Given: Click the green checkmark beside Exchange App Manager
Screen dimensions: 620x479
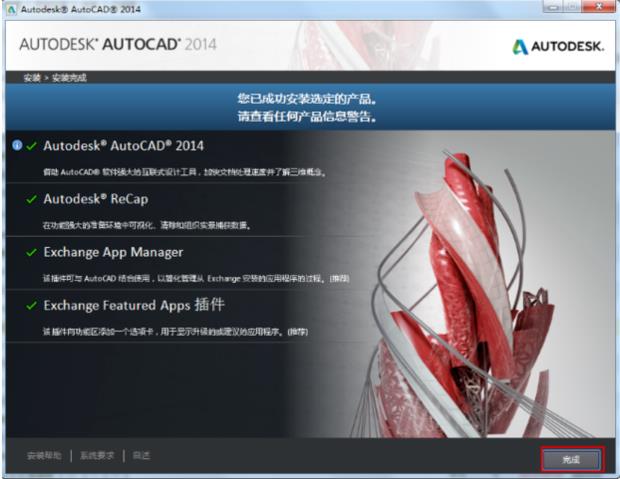Looking at the screenshot, I should point(32,252).
